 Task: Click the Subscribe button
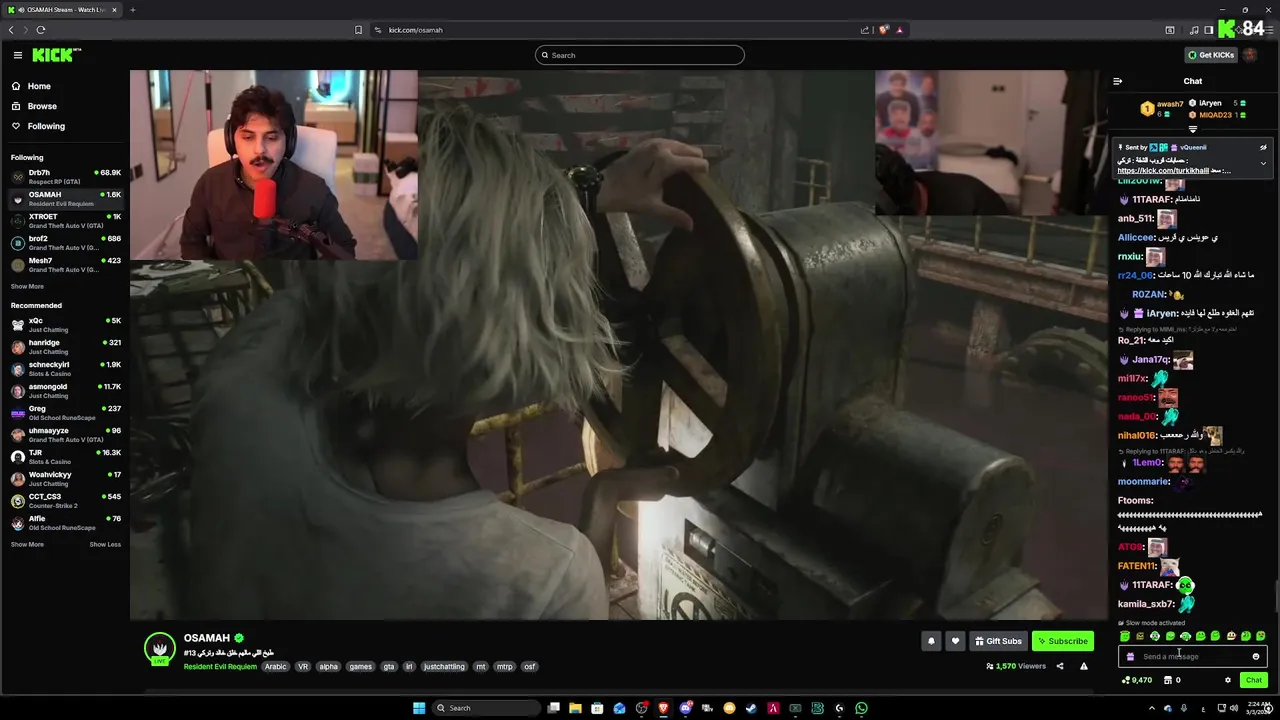[x=1063, y=641]
